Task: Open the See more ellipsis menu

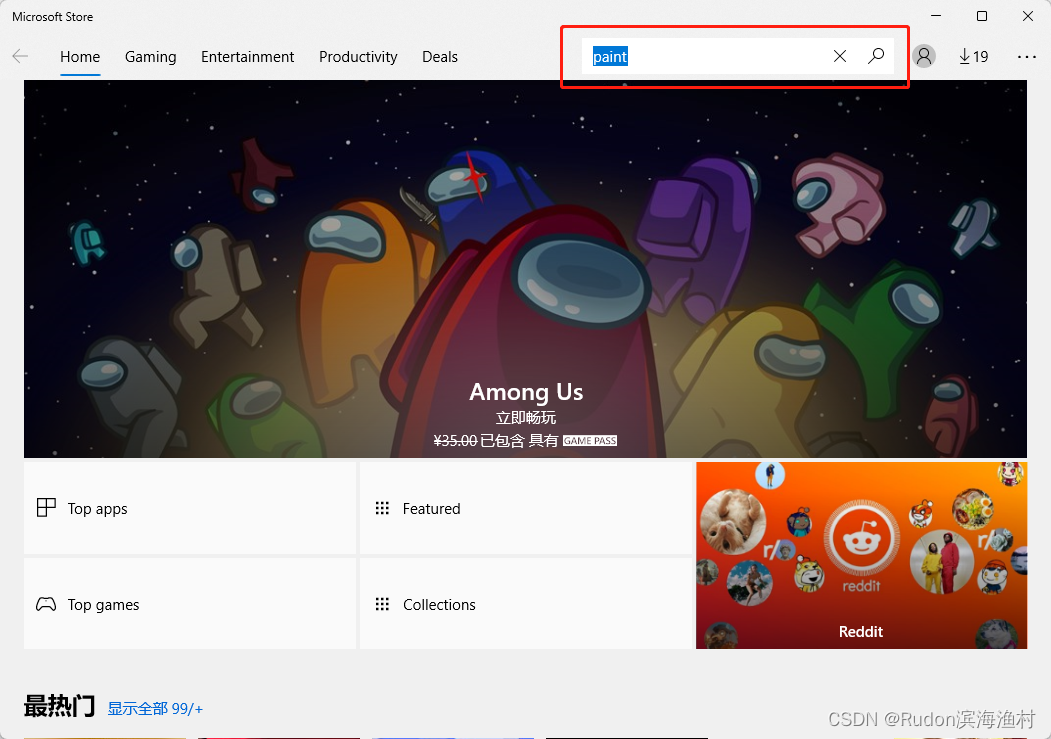Action: (x=1026, y=57)
